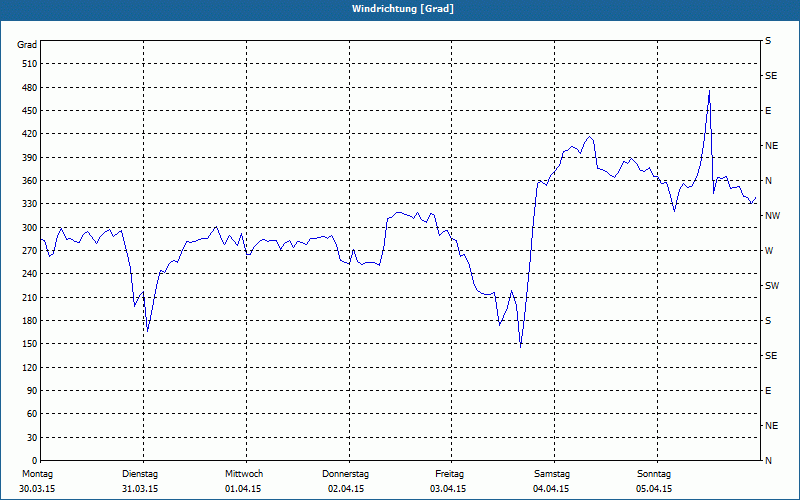Screen dimensions: 800x500
Task: Select the Dienstag day label
Action: [x=140, y=474]
